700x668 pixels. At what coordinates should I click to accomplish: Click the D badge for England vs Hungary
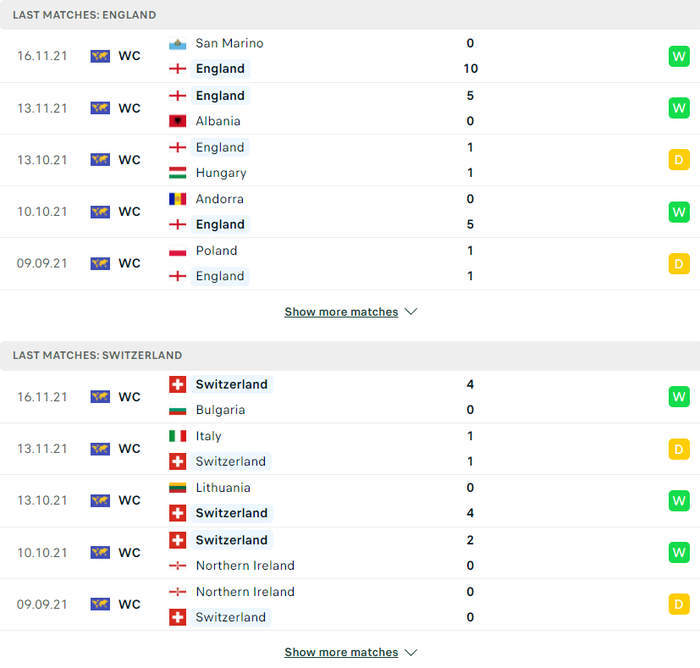click(x=679, y=160)
